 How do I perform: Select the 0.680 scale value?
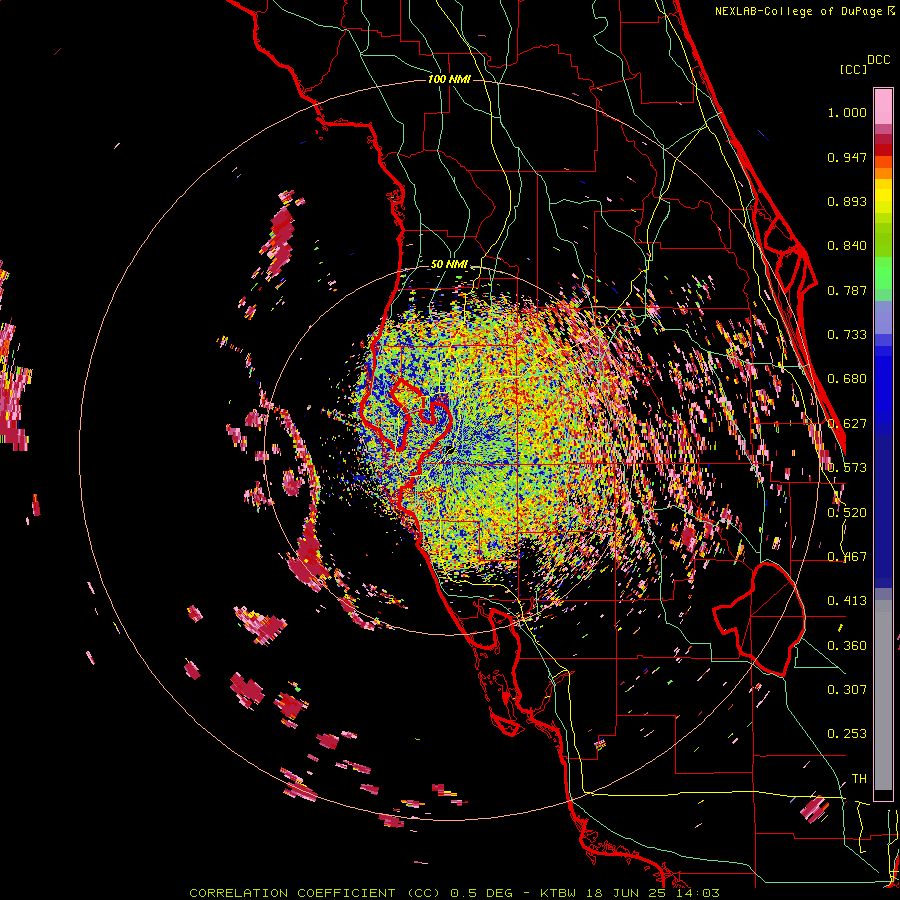point(847,379)
